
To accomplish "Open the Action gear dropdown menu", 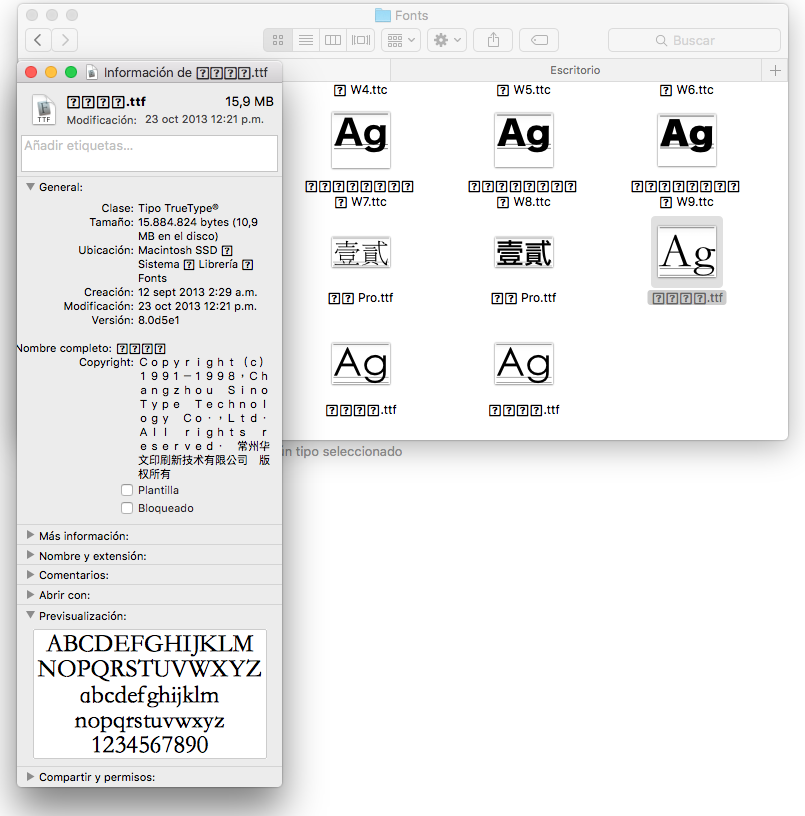I will (x=446, y=40).
